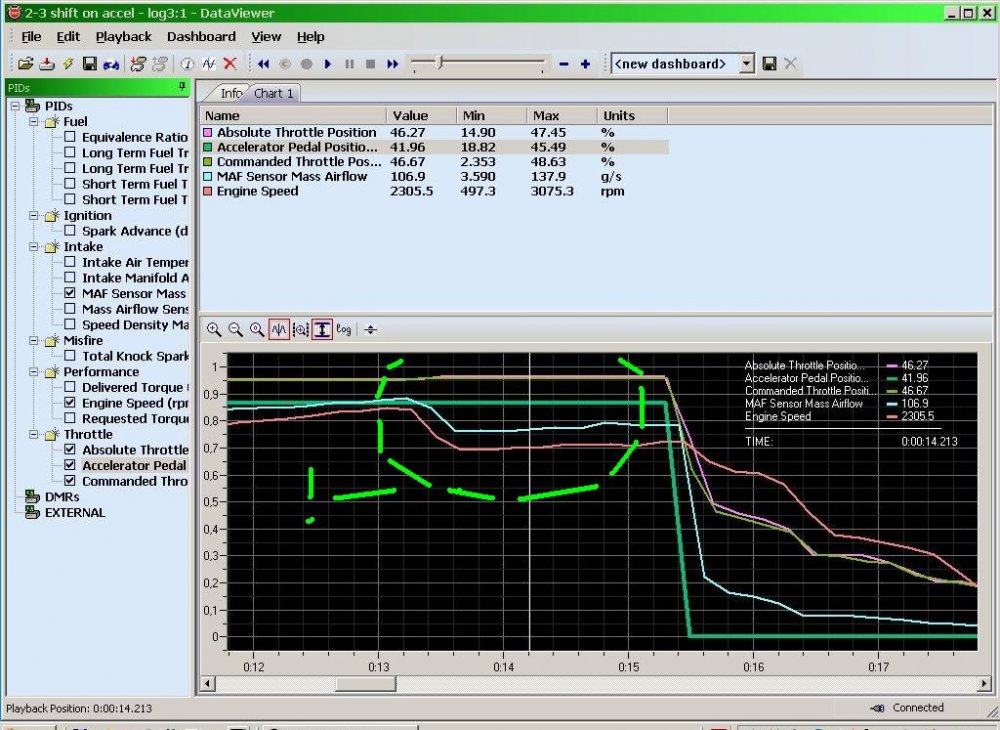
Task: Uncheck the Engine Speed PID checkbox
Action: 70,403
